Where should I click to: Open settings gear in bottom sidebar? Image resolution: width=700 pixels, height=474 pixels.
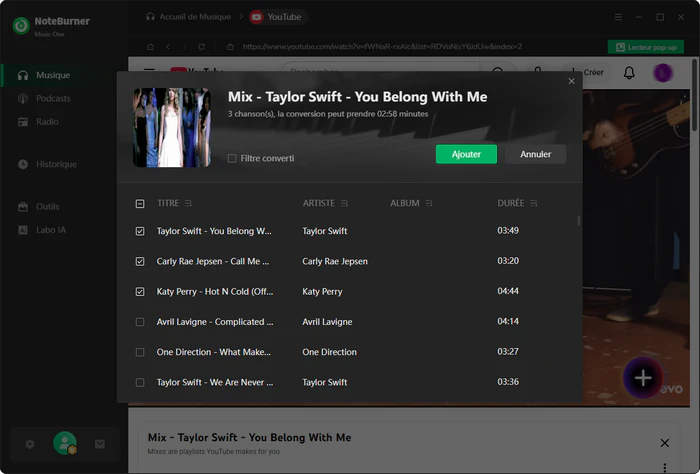30,443
